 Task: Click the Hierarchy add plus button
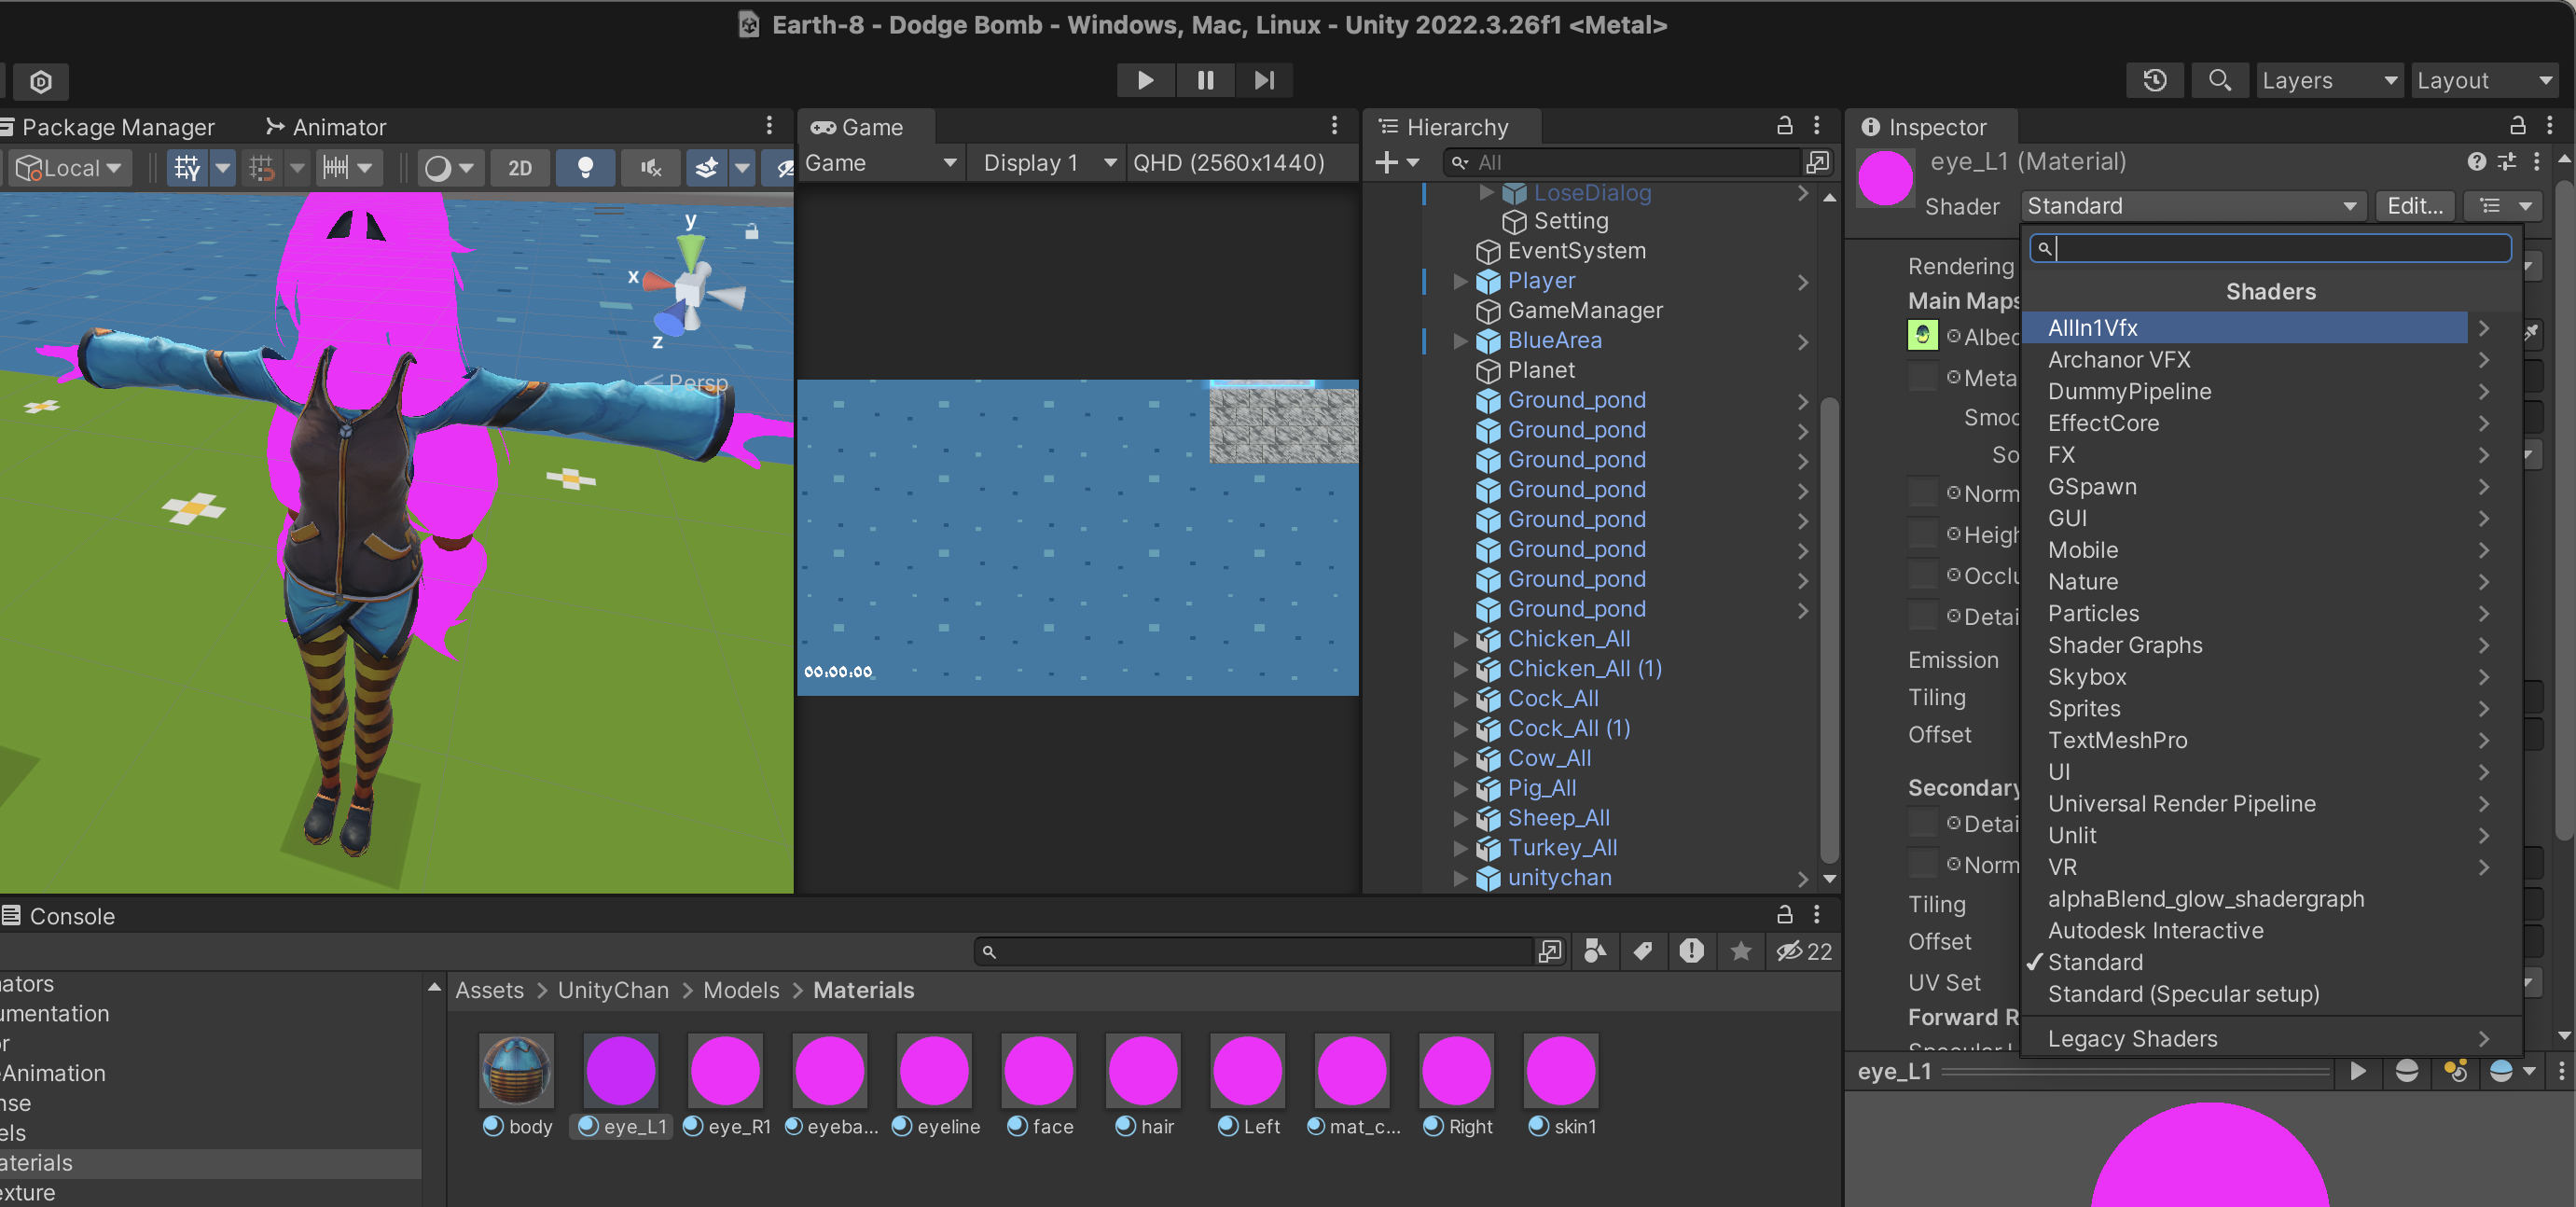(1386, 162)
